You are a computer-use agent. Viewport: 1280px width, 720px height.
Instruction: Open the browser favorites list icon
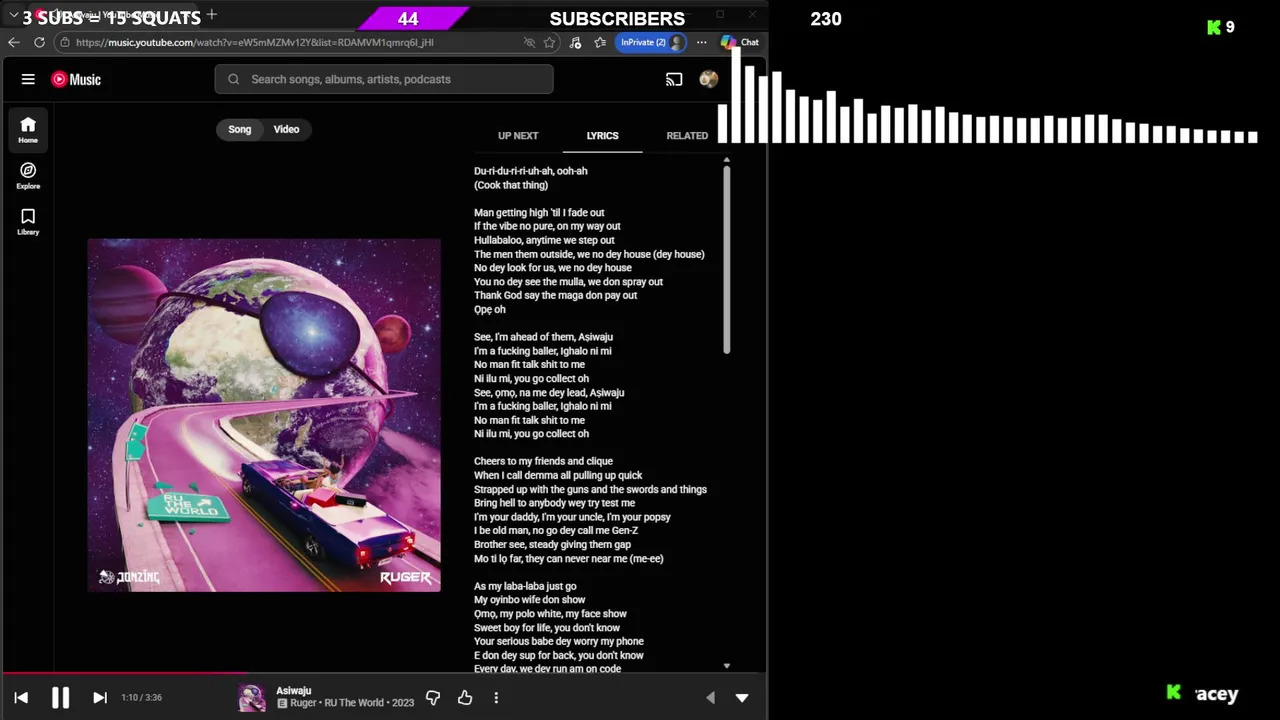[600, 42]
